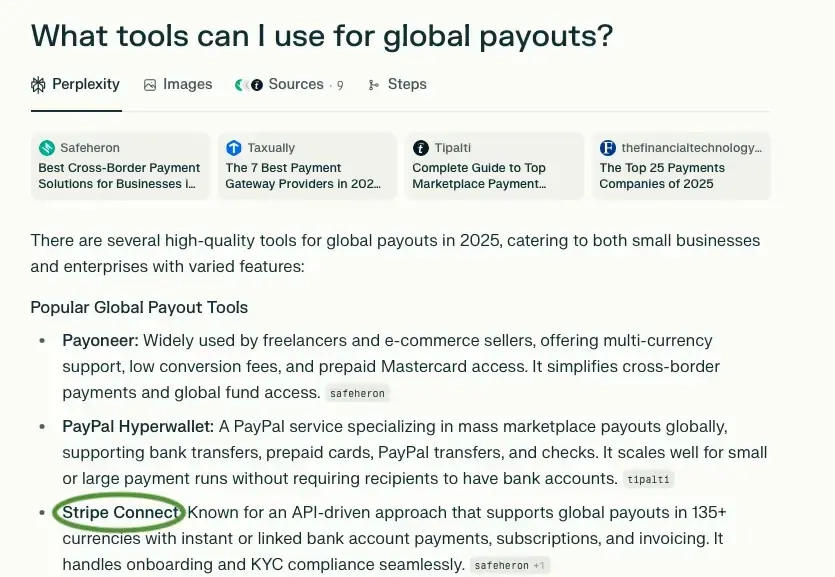835x577 pixels.
Task: Click the Taxually blue favicon
Action: (x=234, y=148)
